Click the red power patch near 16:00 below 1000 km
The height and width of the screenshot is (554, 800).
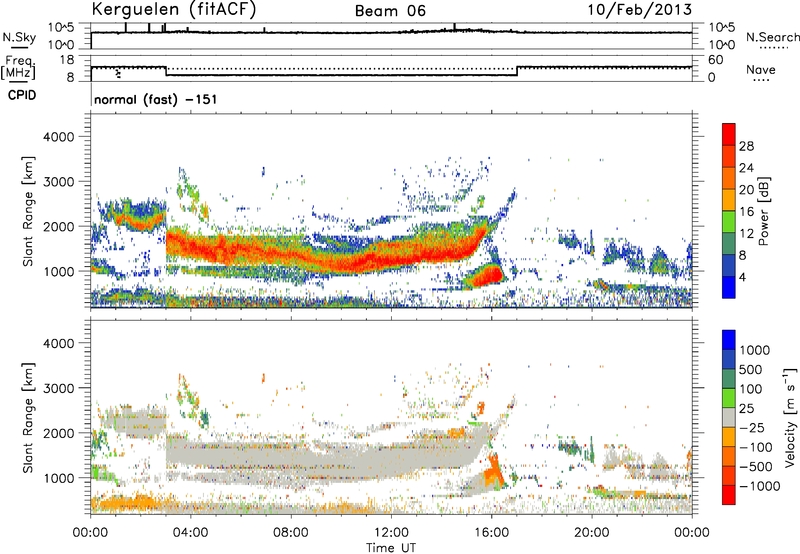485,276
